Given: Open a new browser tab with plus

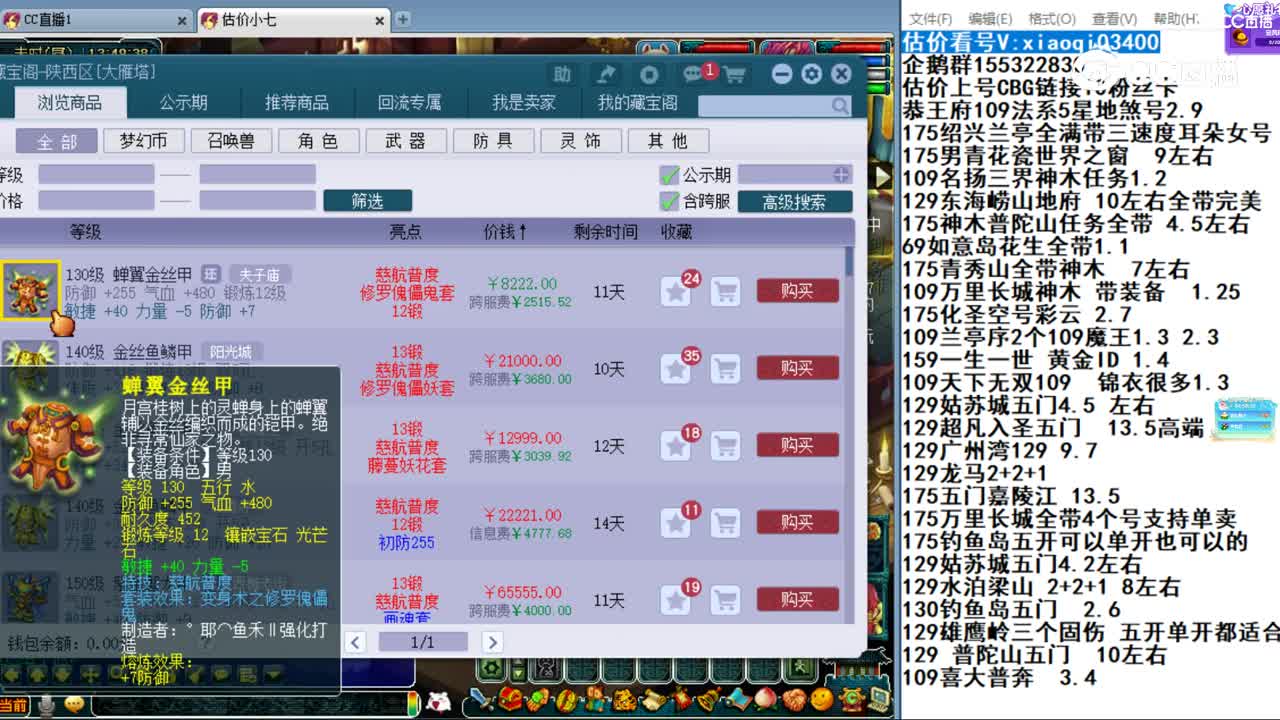Looking at the screenshot, I should click(x=402, y=19).
